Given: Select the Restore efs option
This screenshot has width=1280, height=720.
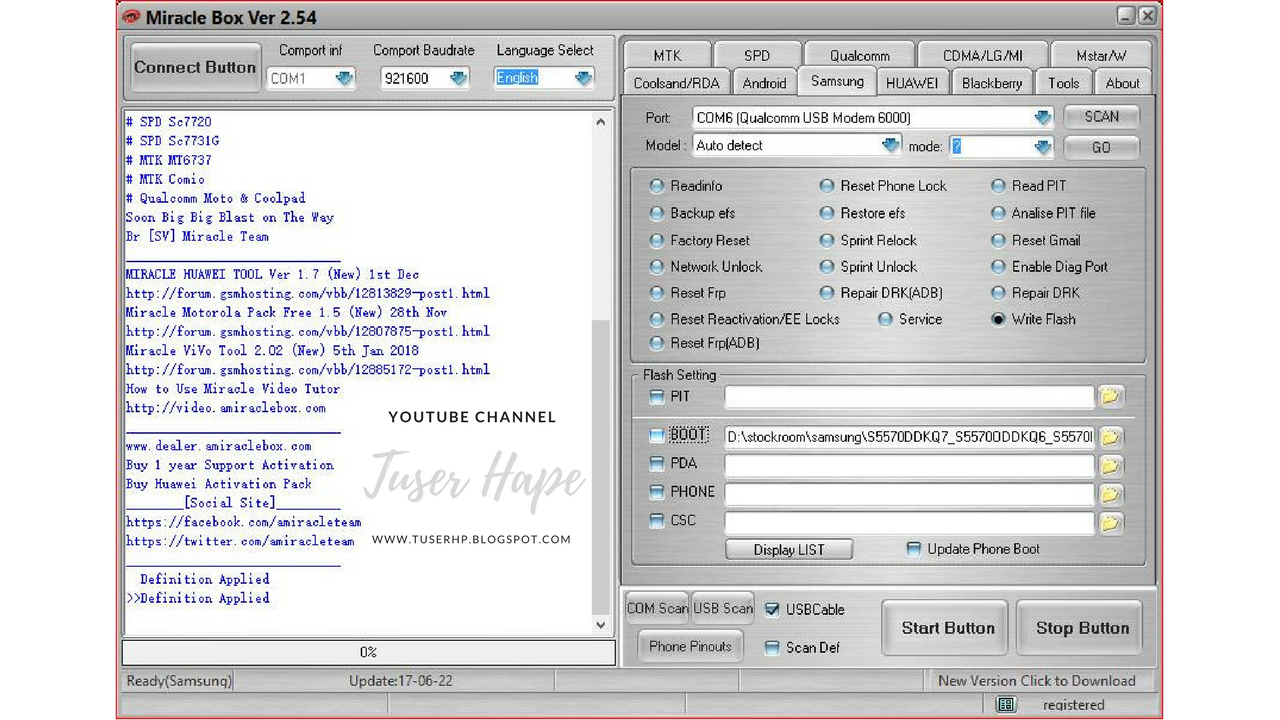Looking at the screenshot, I should pyautogui.click(x=827, y=213).
